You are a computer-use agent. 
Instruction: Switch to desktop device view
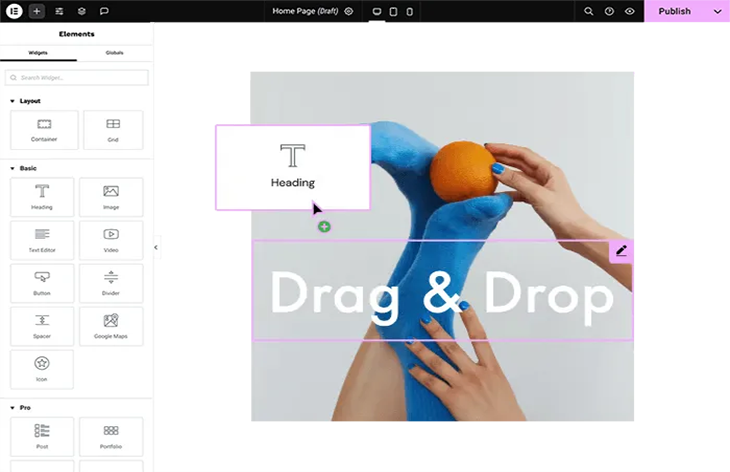[377, 11]
